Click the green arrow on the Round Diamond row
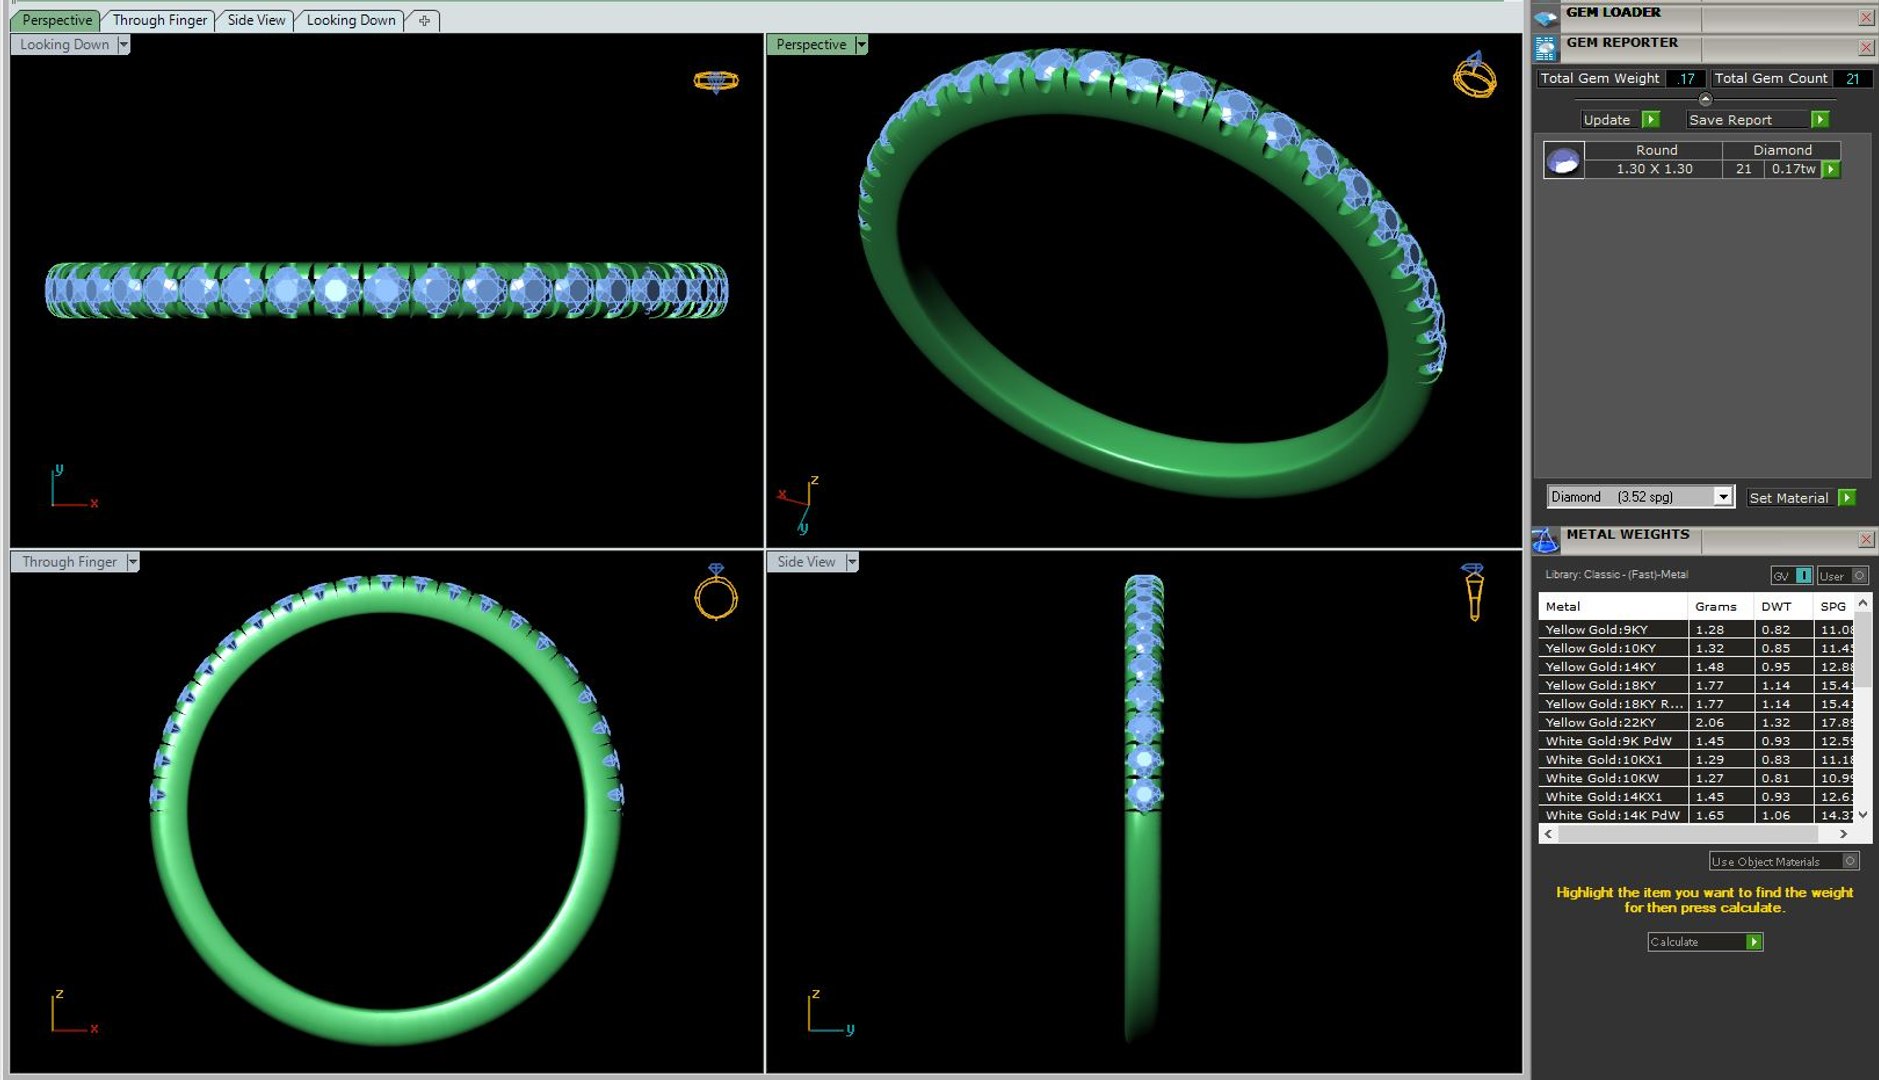1879x1080 pixels. point(1831,169)
